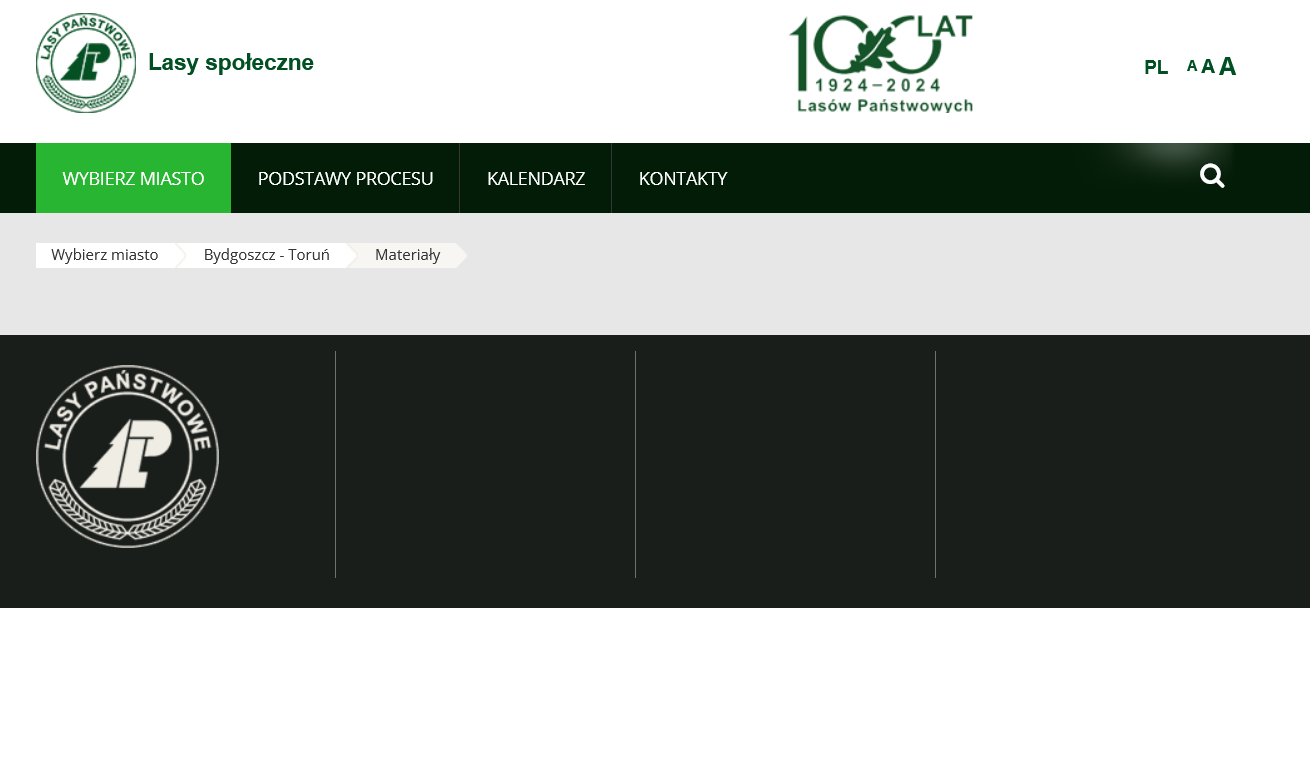Select the Materiały breadcrumb item

click(x=407, y=255)
